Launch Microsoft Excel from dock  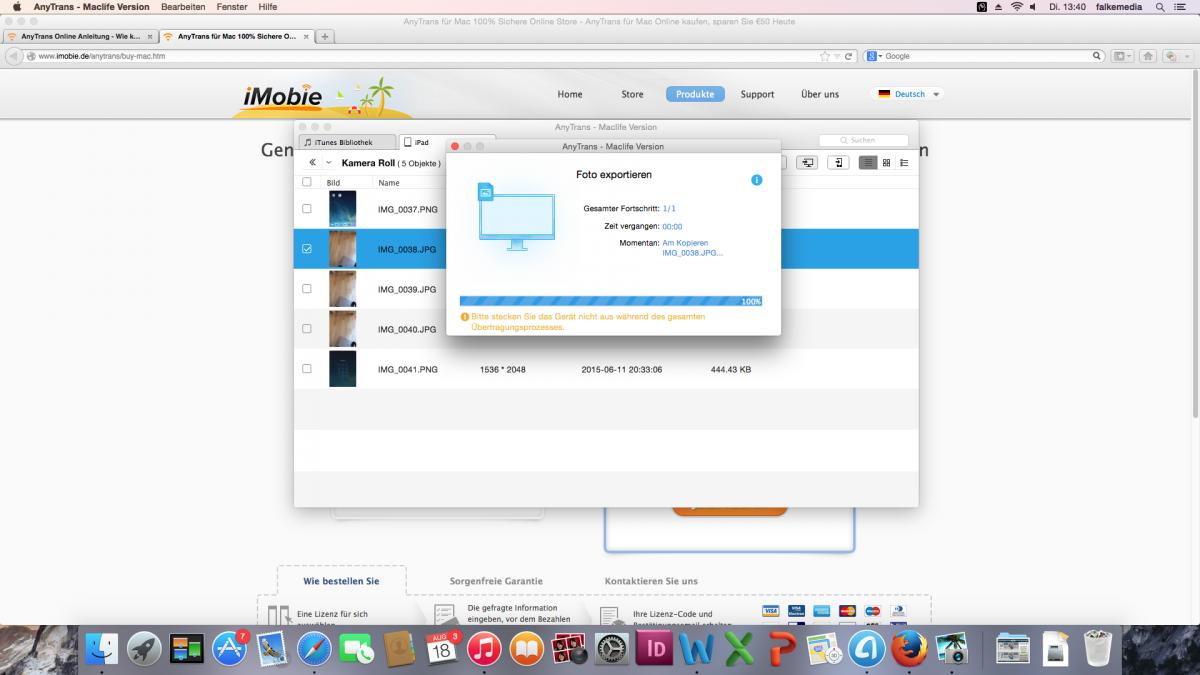pyautogui.click(x=739, y=650)
